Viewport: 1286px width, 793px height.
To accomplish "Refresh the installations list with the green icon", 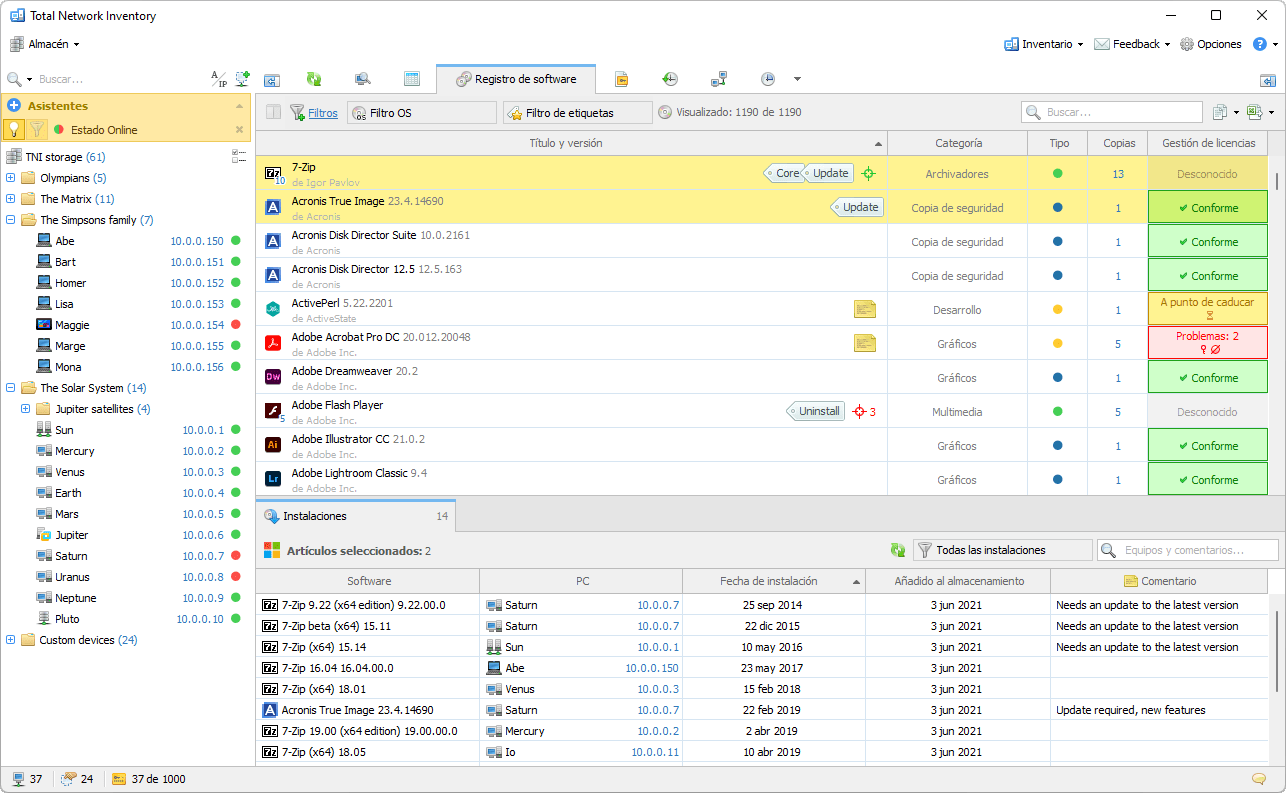I will [898, 550].
